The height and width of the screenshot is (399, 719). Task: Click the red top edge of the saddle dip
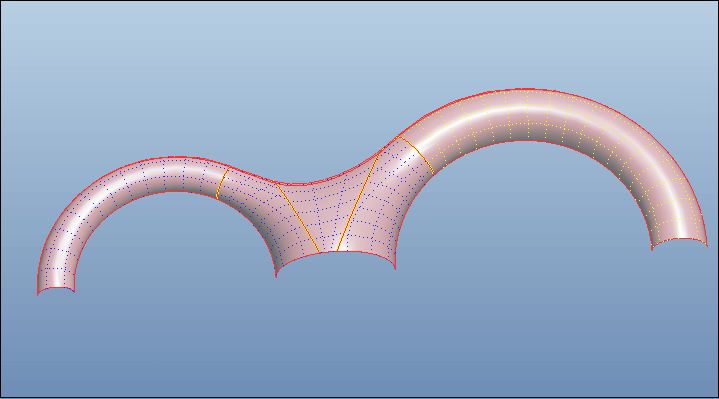point(293,183)
